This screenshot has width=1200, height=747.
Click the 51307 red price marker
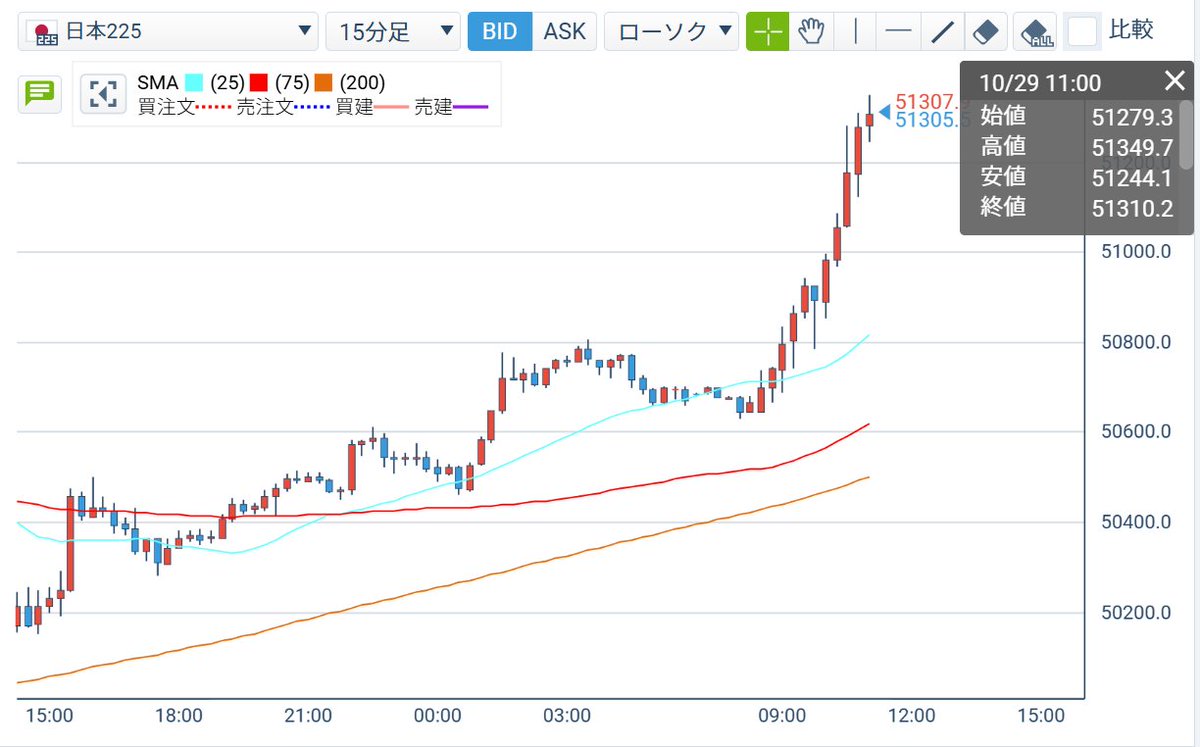pos(925,99)
